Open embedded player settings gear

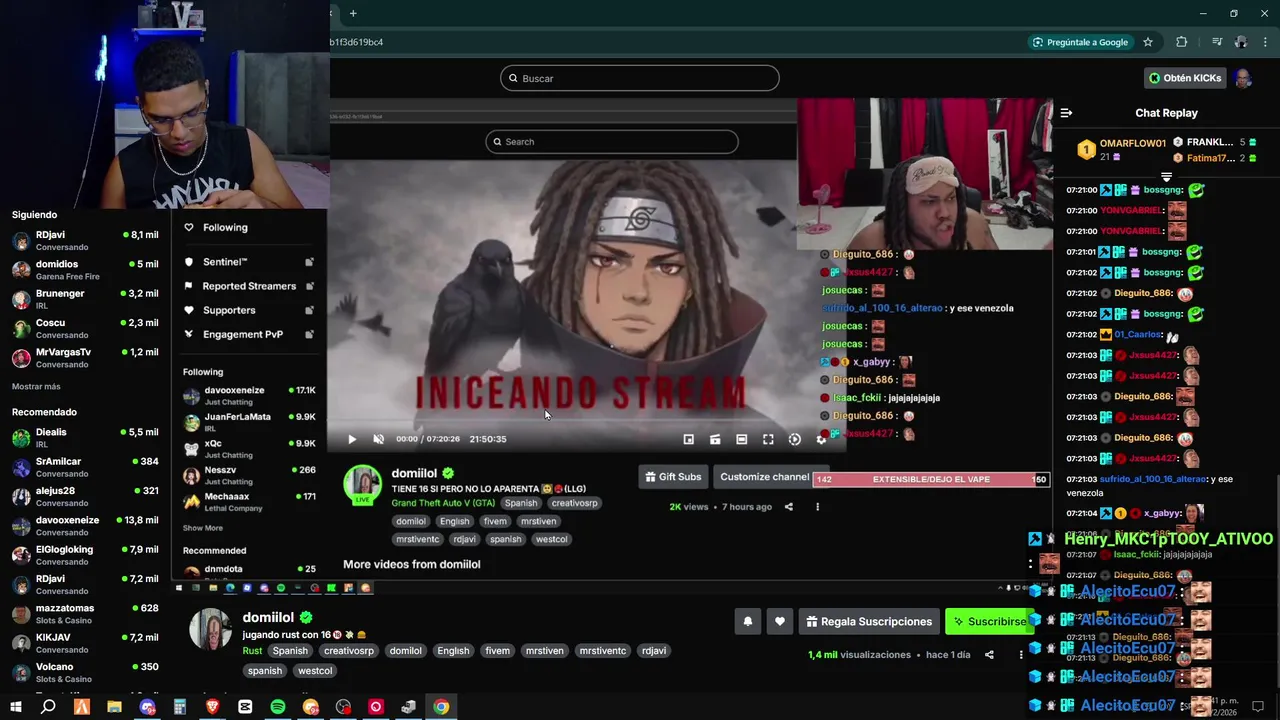coord(821,439)
